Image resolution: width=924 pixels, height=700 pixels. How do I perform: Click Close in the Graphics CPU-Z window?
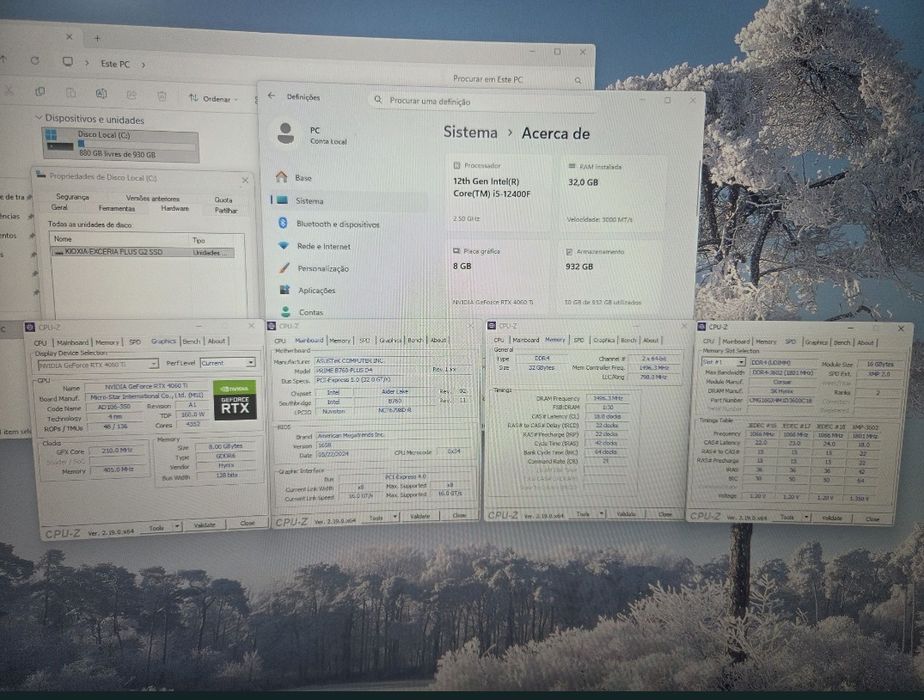click(248, 523)
